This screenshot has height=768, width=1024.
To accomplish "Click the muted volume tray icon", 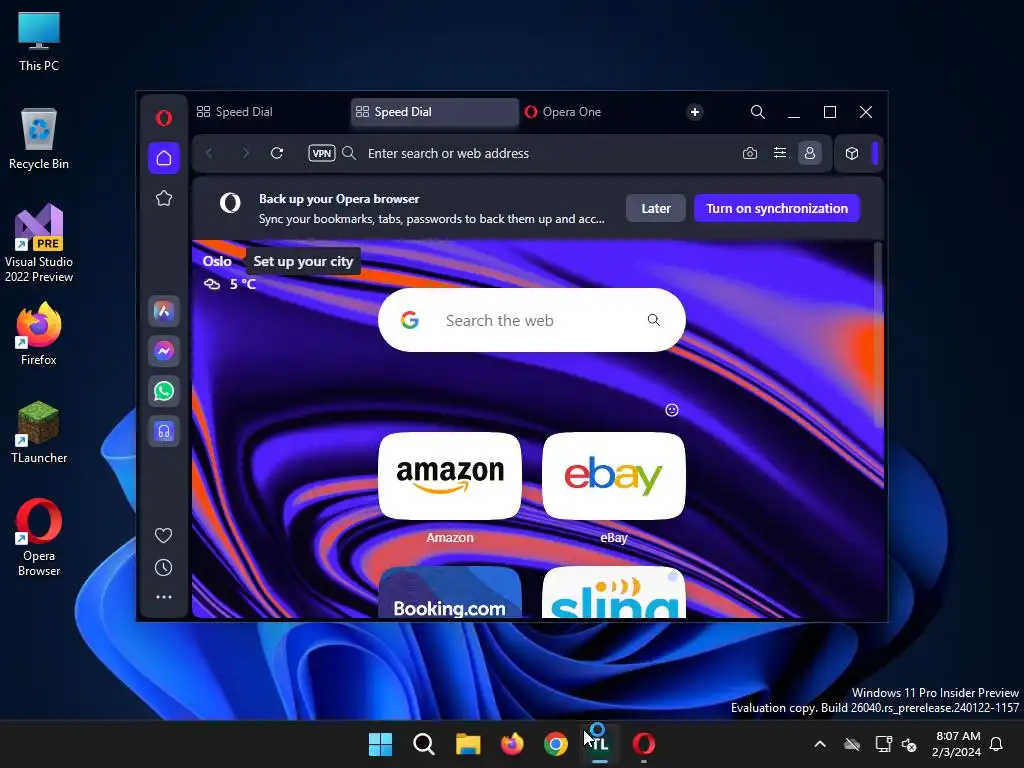I will [908, 744].
